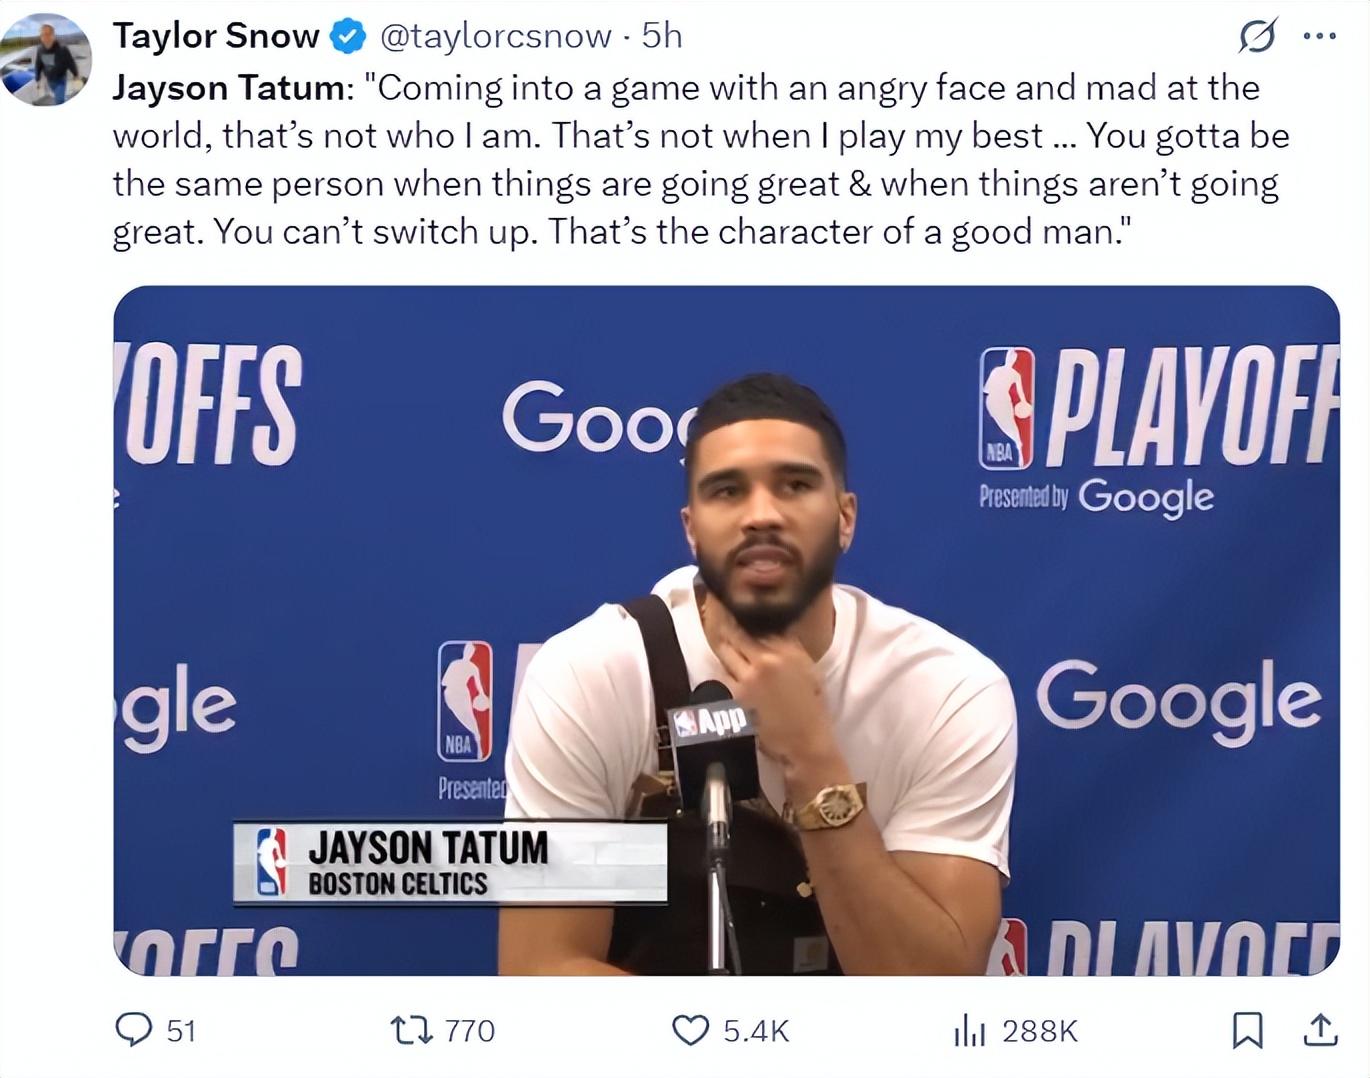This screenshot has height=1078, width=1370.
Task: Click the tweet line ending "good man."
Action: click(620, 232)
